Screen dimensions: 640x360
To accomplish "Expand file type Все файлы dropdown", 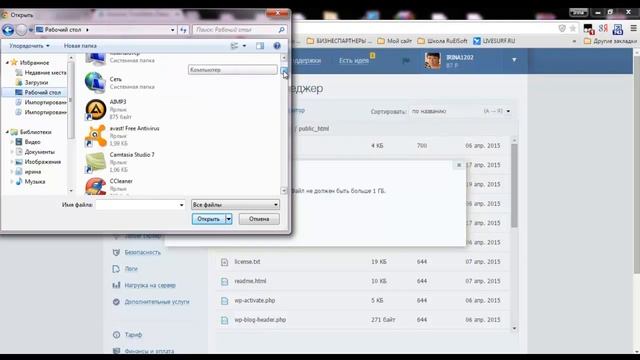I will 276,204.
